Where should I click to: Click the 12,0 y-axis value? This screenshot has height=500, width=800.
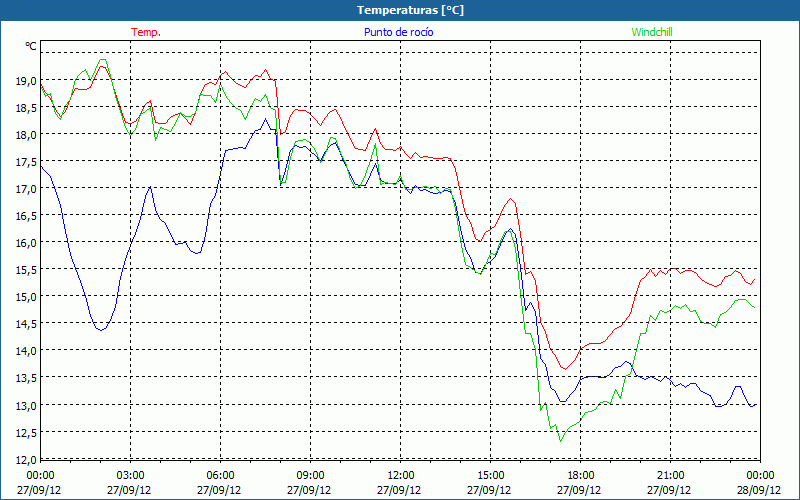[x=26, y=459]
